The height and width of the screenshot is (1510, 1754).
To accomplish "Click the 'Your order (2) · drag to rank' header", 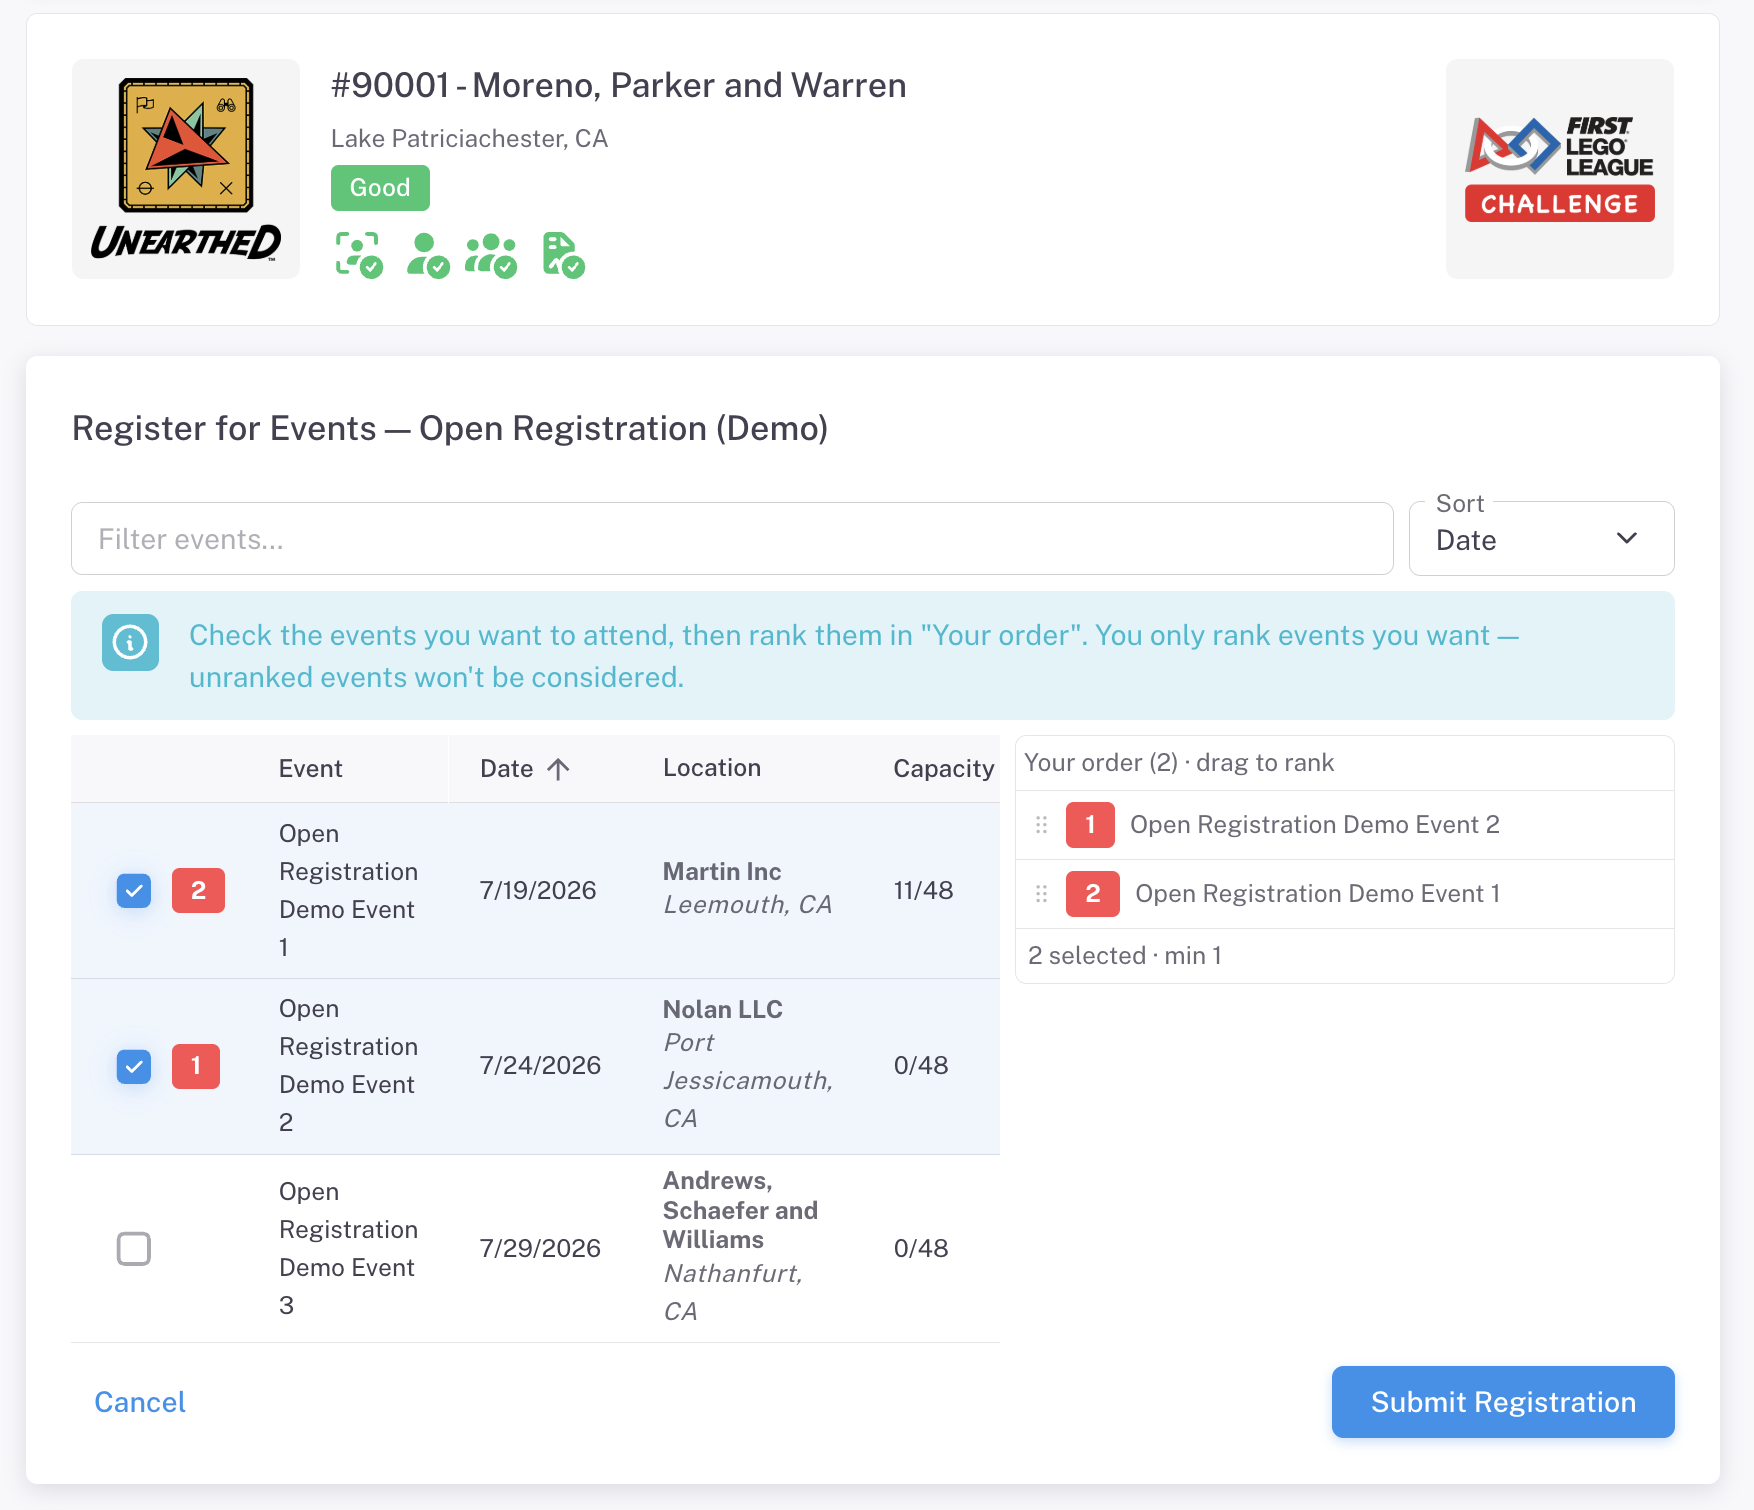I will pyautogui.click(x=1179, y=763).
